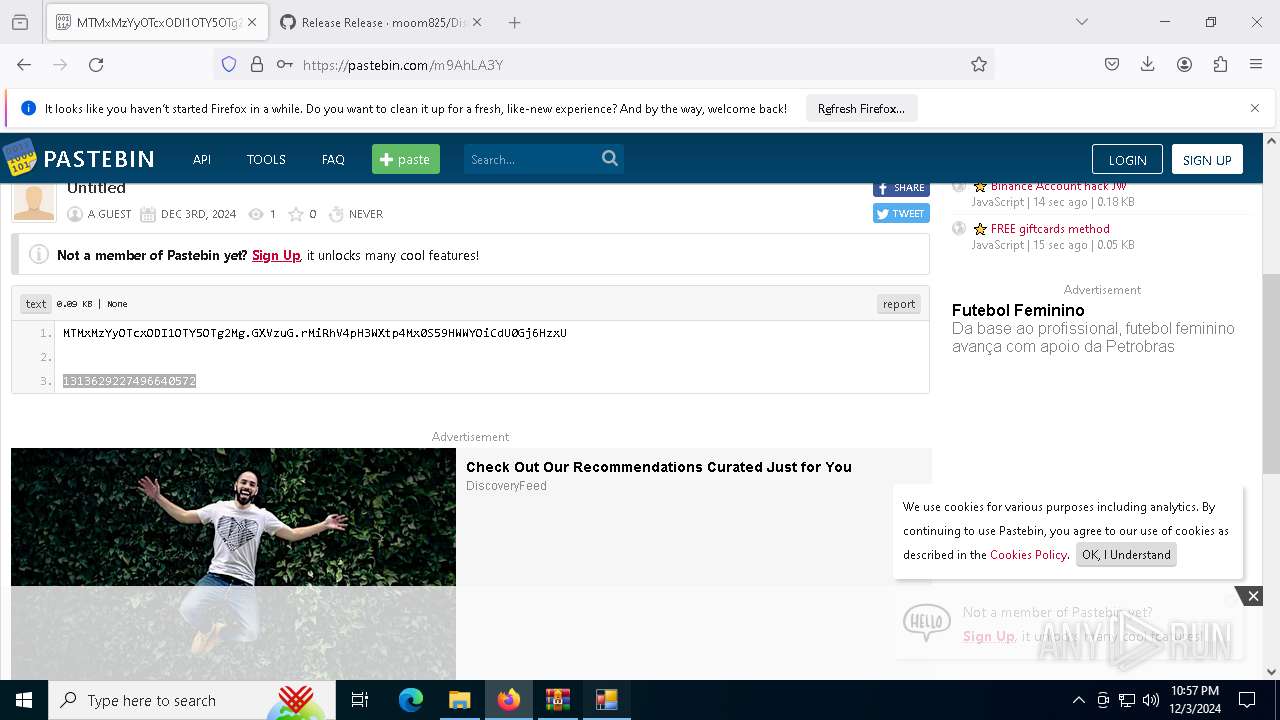
Task: Open the TOOLS menu item
Action: tap(266, 159)
